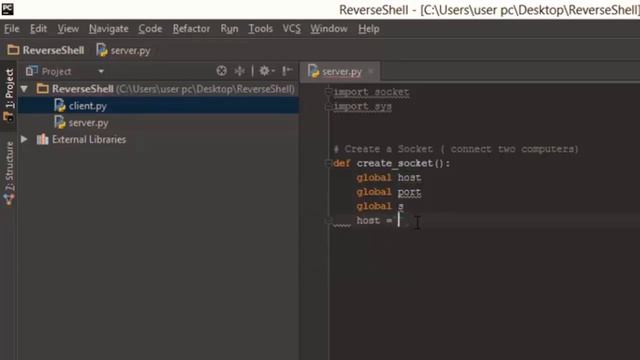Image resolution: width=640 pixels, height=360 pixels.
Task: Click ReverseShell breadcrumb in navigation bar
Action: [46, 50]
